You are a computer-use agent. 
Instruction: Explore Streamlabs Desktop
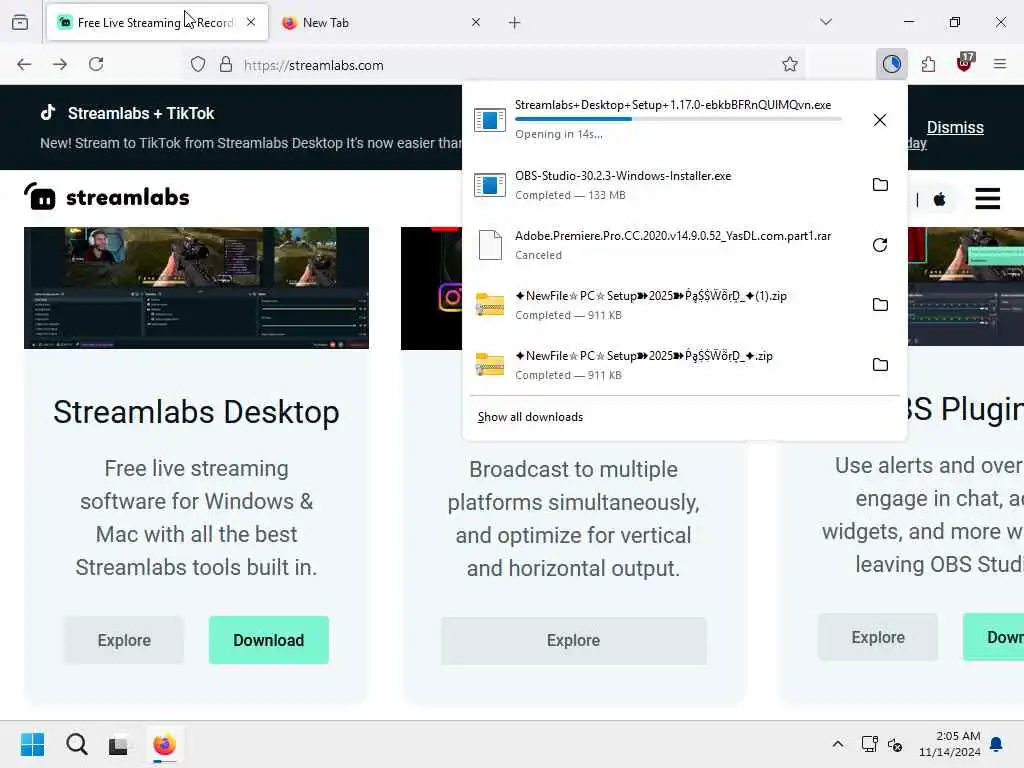pyautogui.click(x=124, y=640)
